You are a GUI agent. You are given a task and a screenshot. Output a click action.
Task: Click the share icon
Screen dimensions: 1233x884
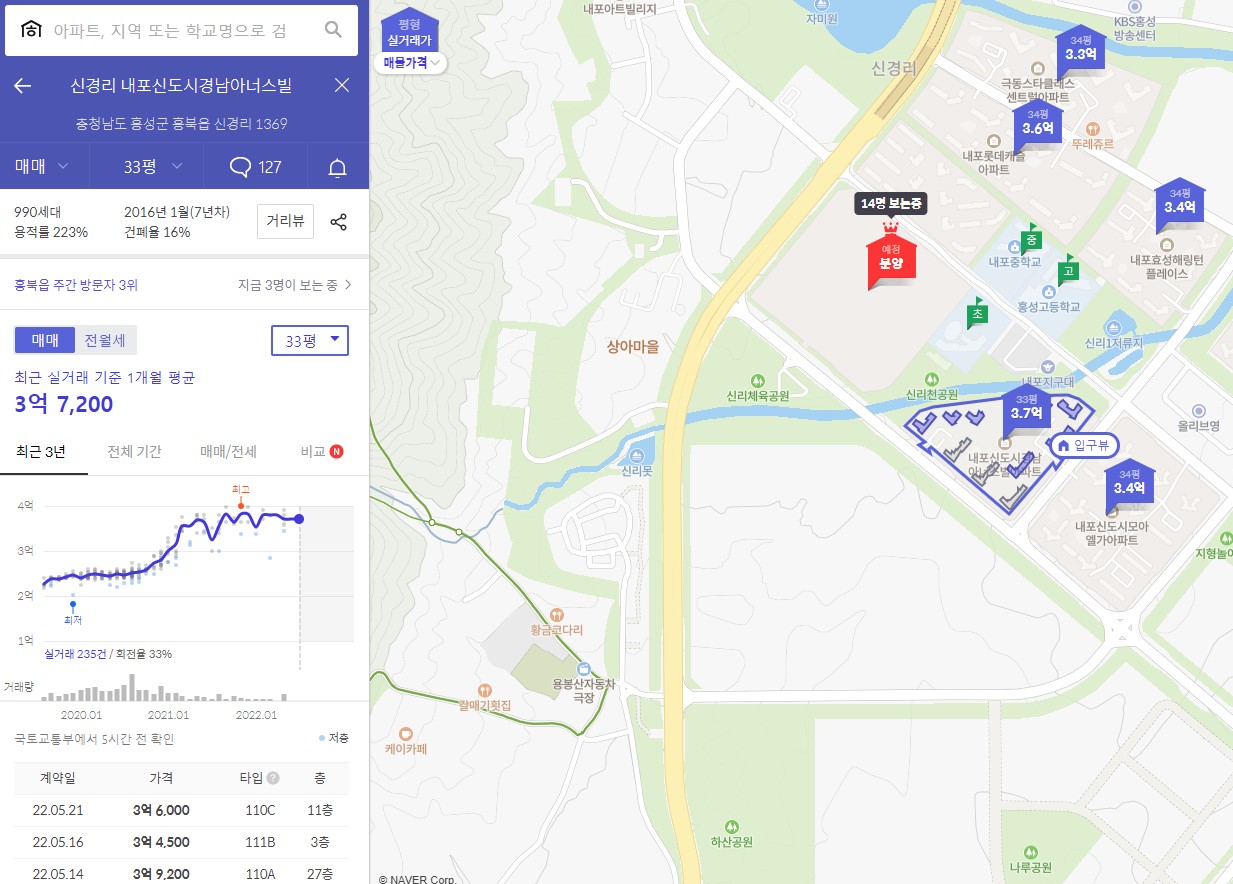point(339,222)
